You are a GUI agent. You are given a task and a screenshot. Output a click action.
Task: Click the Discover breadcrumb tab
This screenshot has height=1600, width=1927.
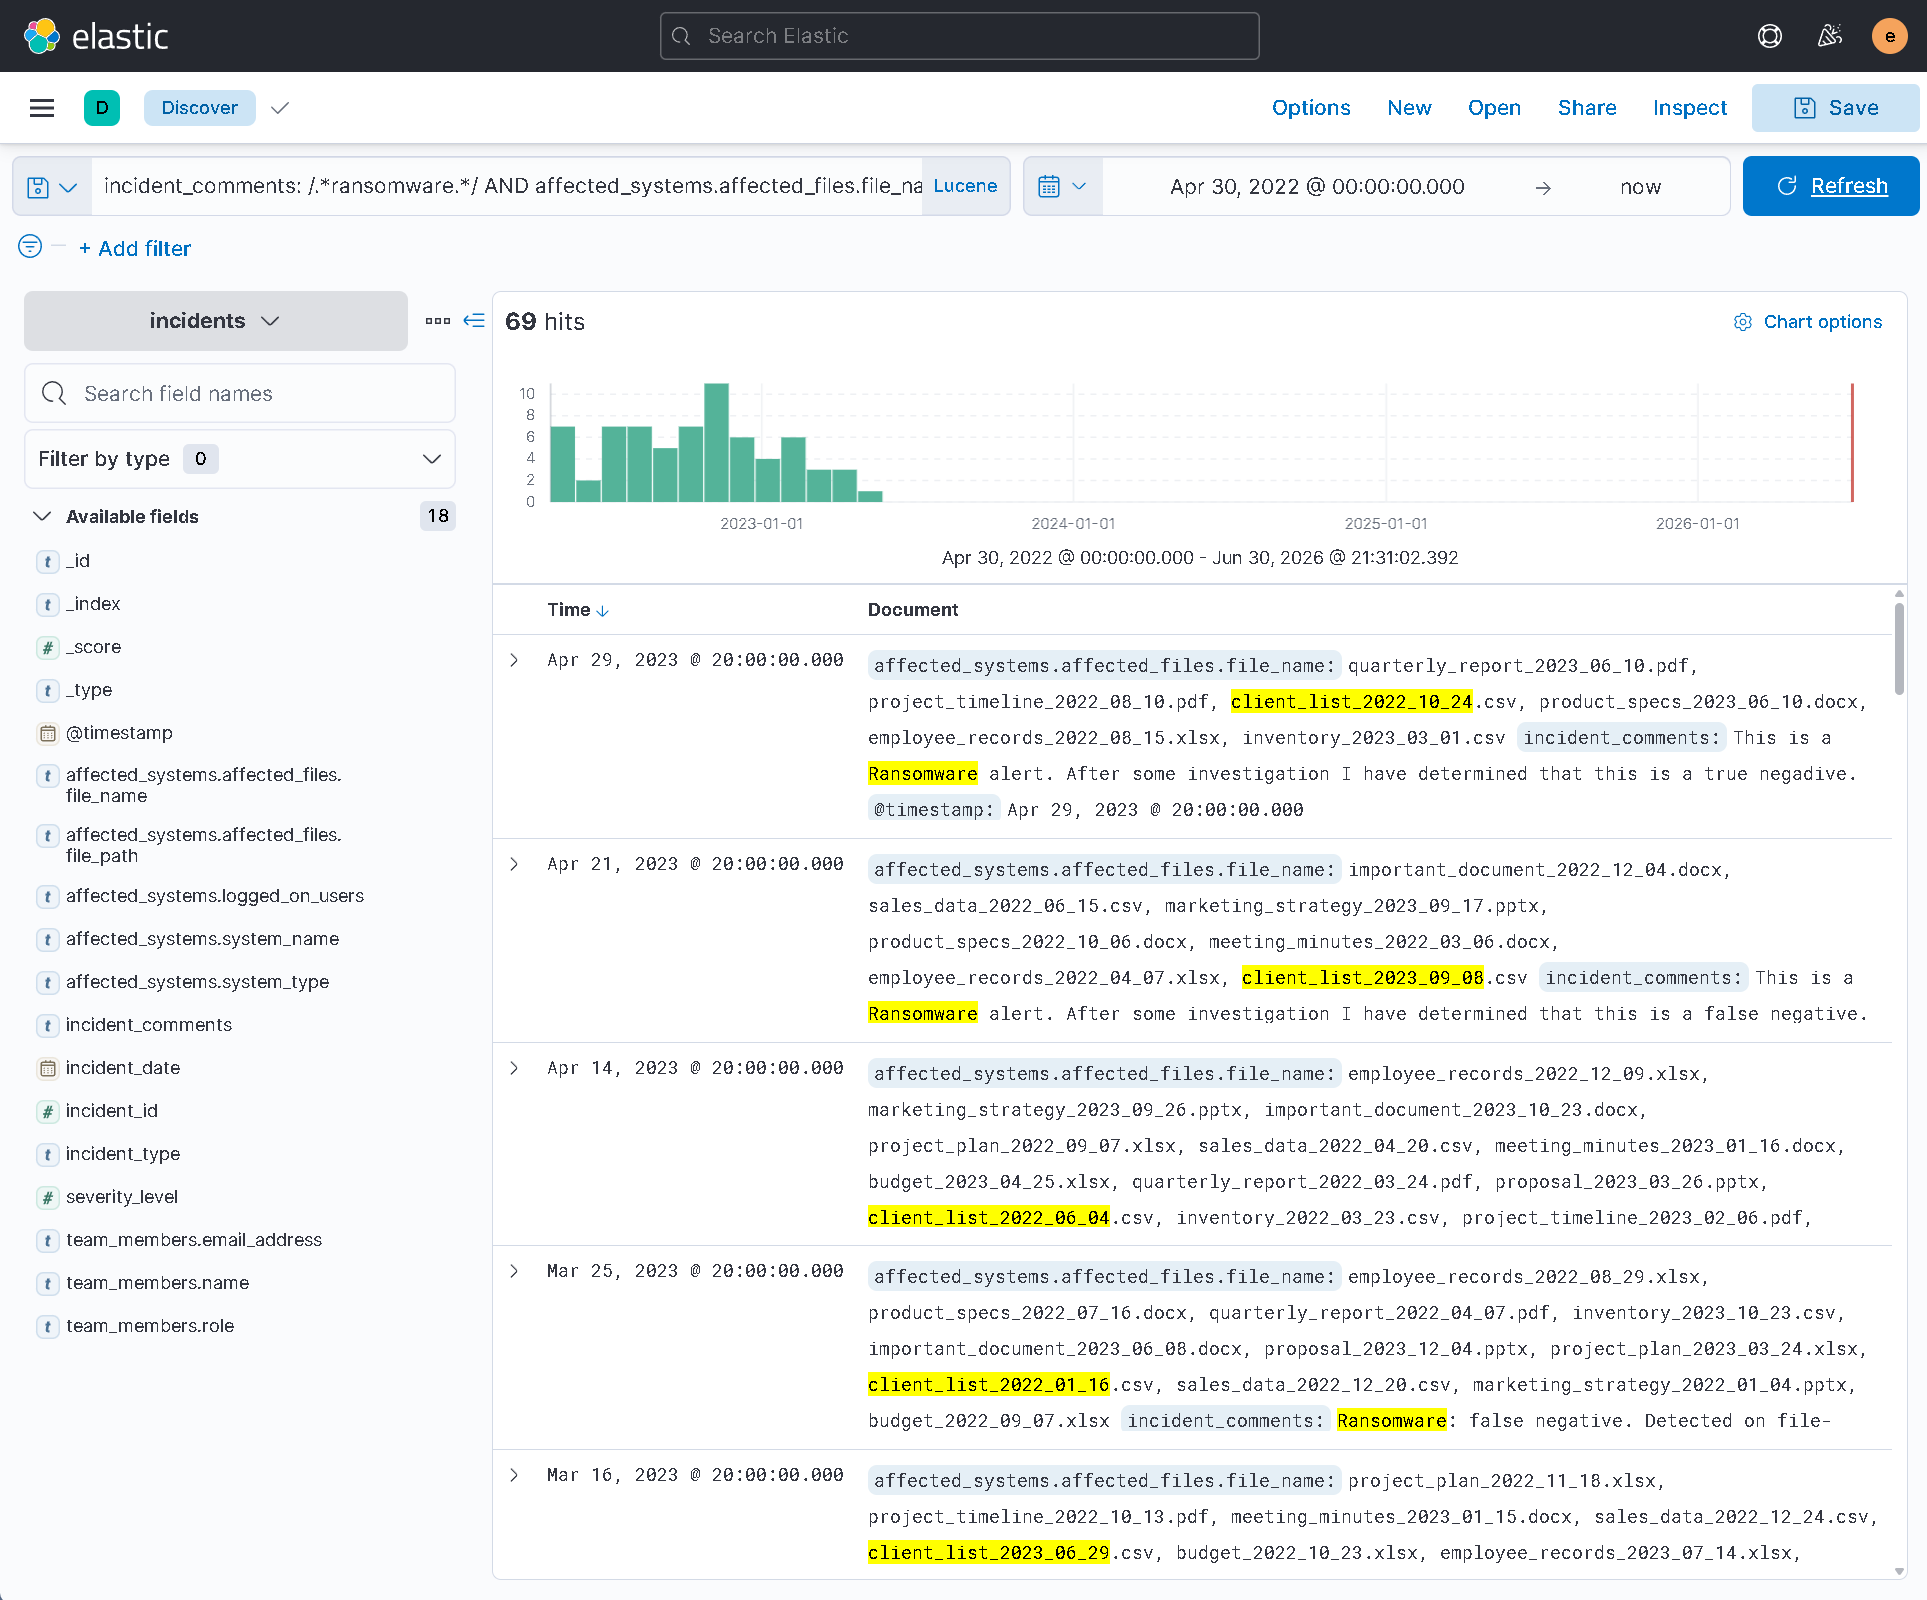click(x=200, y=108)
